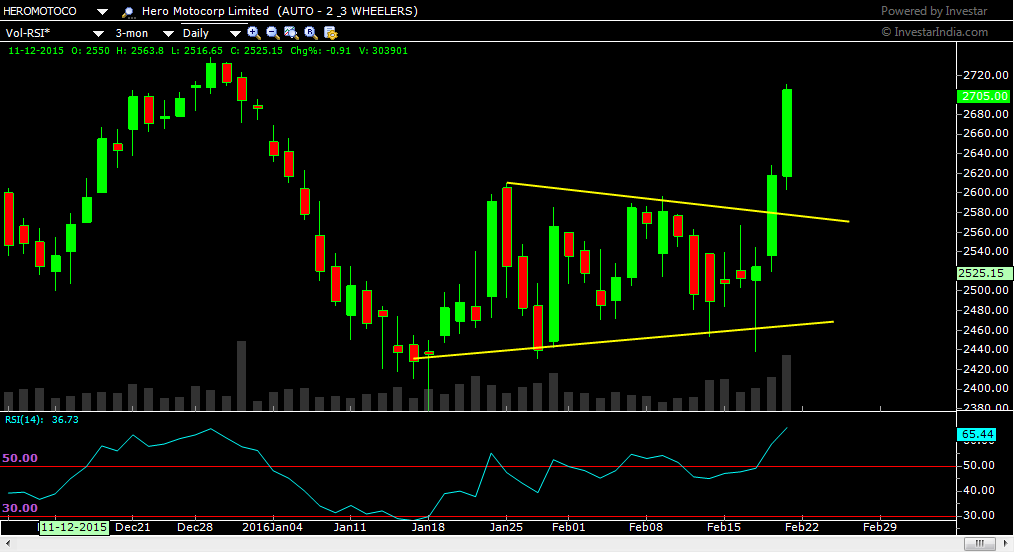Open the 3-mon period dropdown
The image size is (1014, 552).
click(x=168, y=33)
